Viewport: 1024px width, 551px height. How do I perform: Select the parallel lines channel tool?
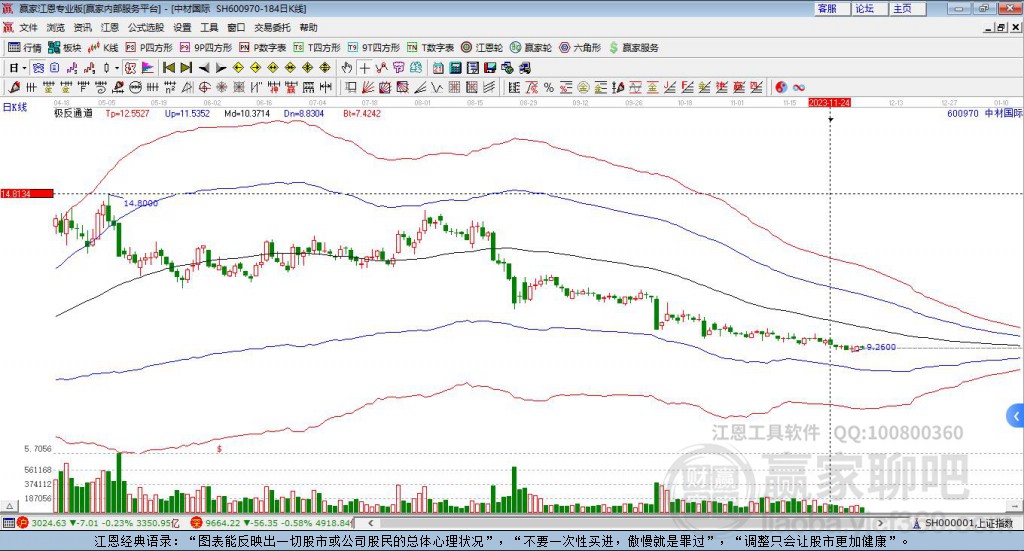[x=488, y=87]
